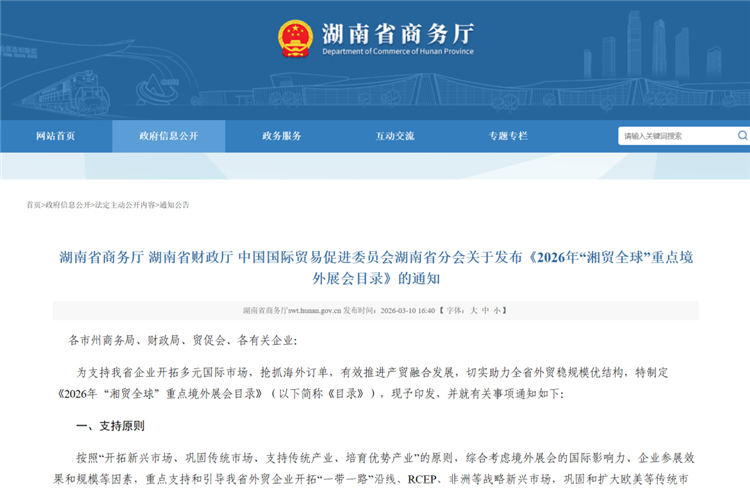
Task: Click 首页 in the breadcrumb
Action: (x=34, y=205)
